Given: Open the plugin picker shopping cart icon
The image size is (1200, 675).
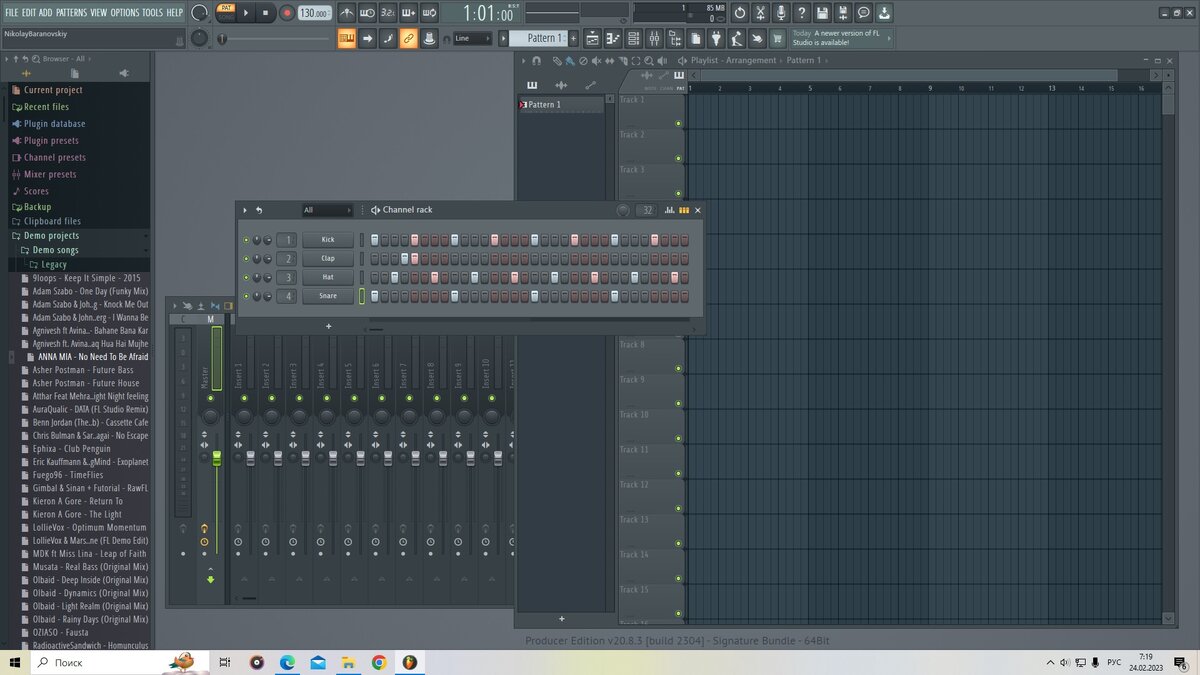Looking at the screenshot, I should tap(777, 38).
